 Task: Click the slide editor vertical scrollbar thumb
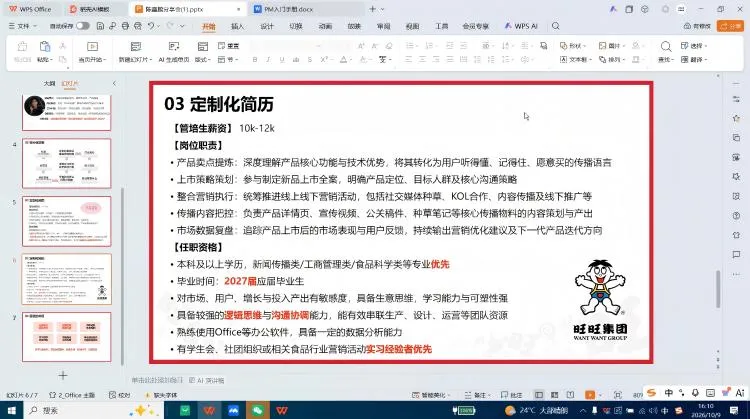718,289
